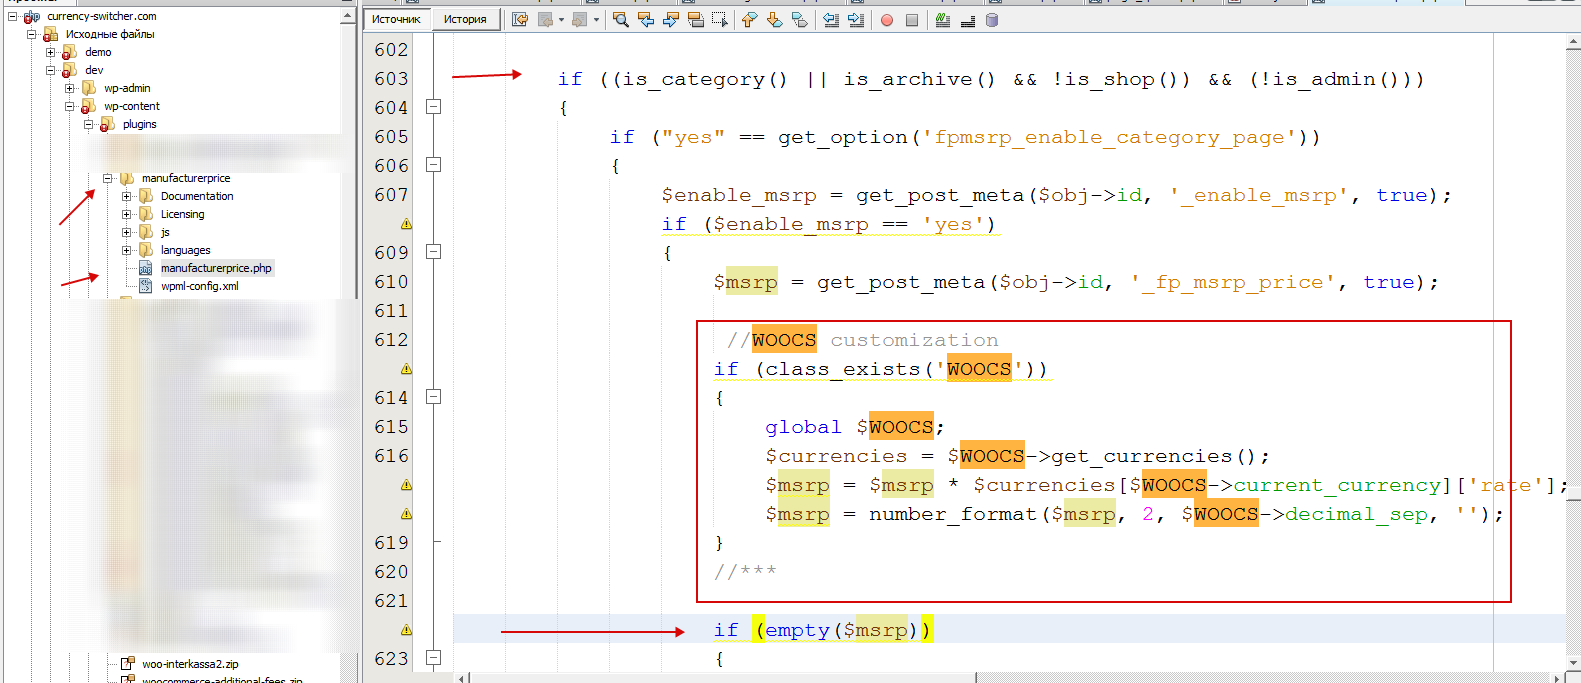
Task: Toggle a bookmark on the current line
Action: pyautogui.click(x=799, y=20)
